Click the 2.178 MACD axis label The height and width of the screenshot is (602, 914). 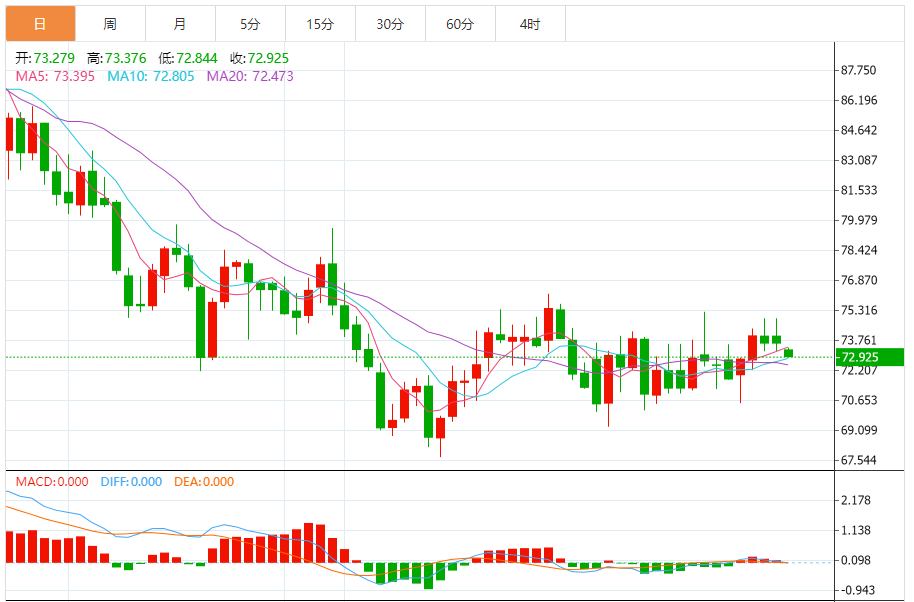pyautogui.click(x=855, y=500)
